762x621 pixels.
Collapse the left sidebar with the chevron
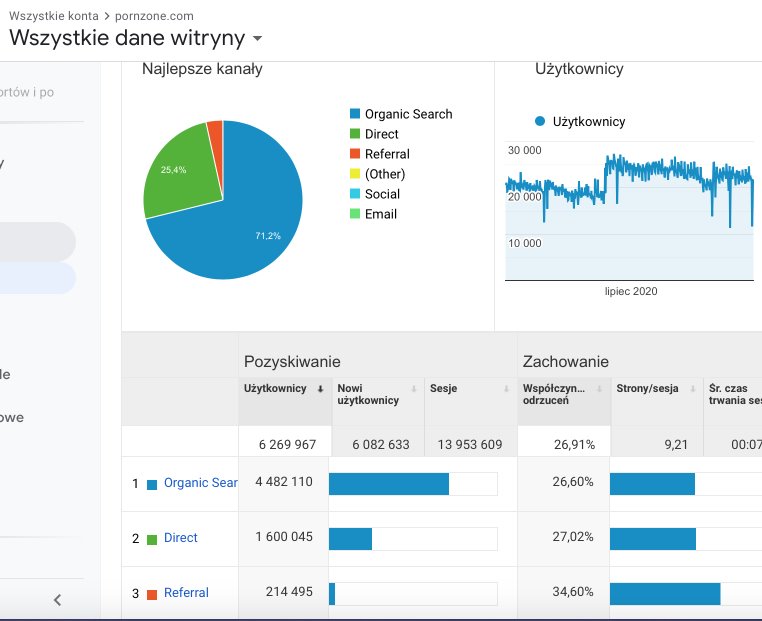[57, 600]
